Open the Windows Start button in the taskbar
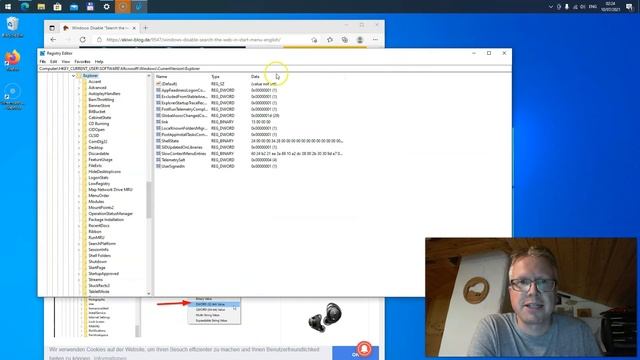This screenshot has width=640, height=360. point(8,7)
